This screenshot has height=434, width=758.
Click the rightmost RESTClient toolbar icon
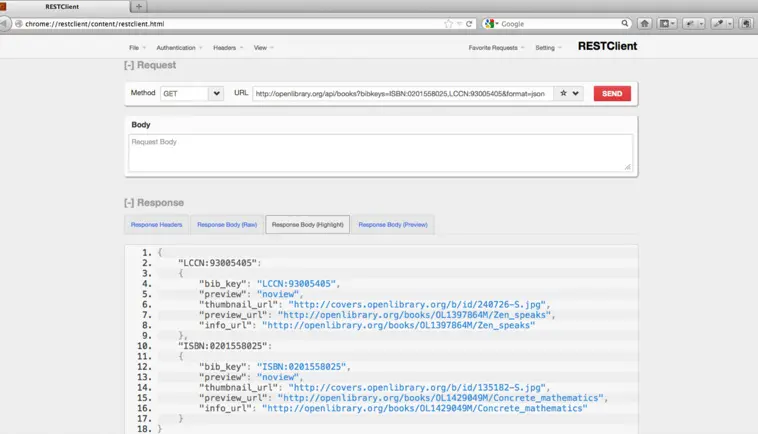pos(746,23)
